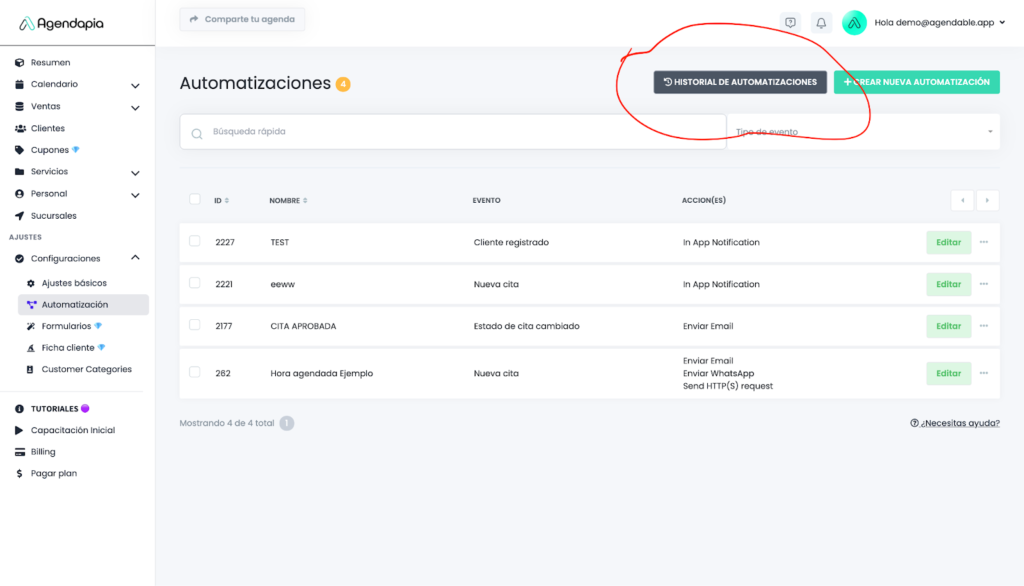
Task: Open three-dot menu for TEST row
Action: (984, 242)
